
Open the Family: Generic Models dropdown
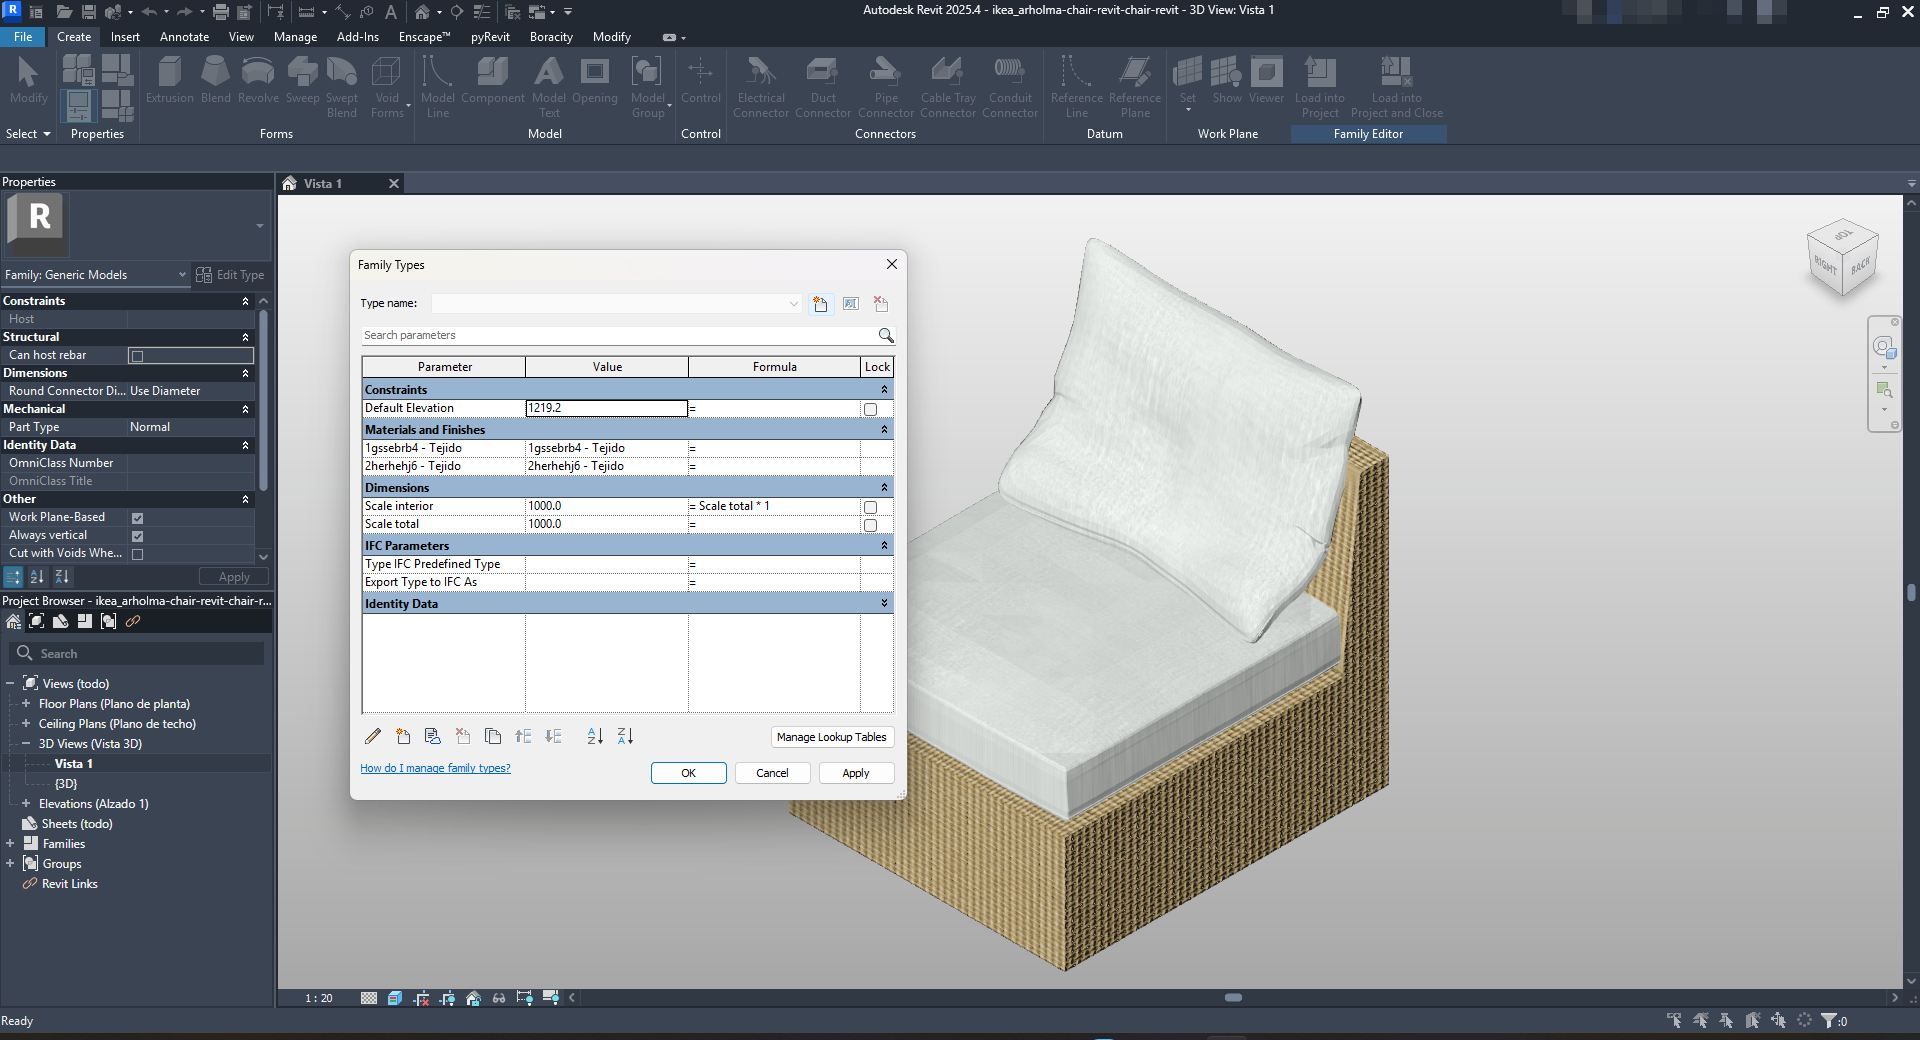[x=96, y=275]
